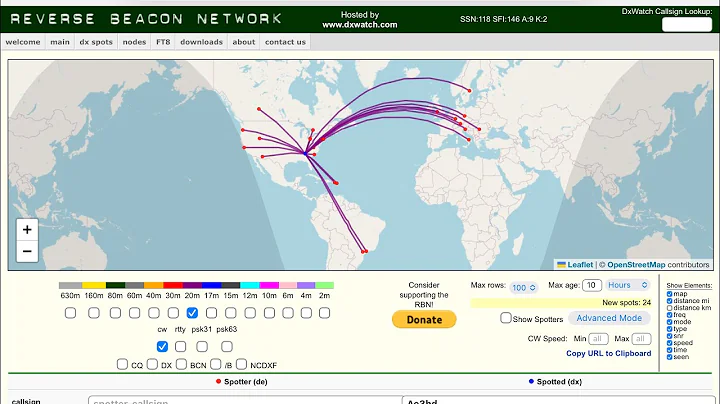Open the about tab

pos(243,42)
